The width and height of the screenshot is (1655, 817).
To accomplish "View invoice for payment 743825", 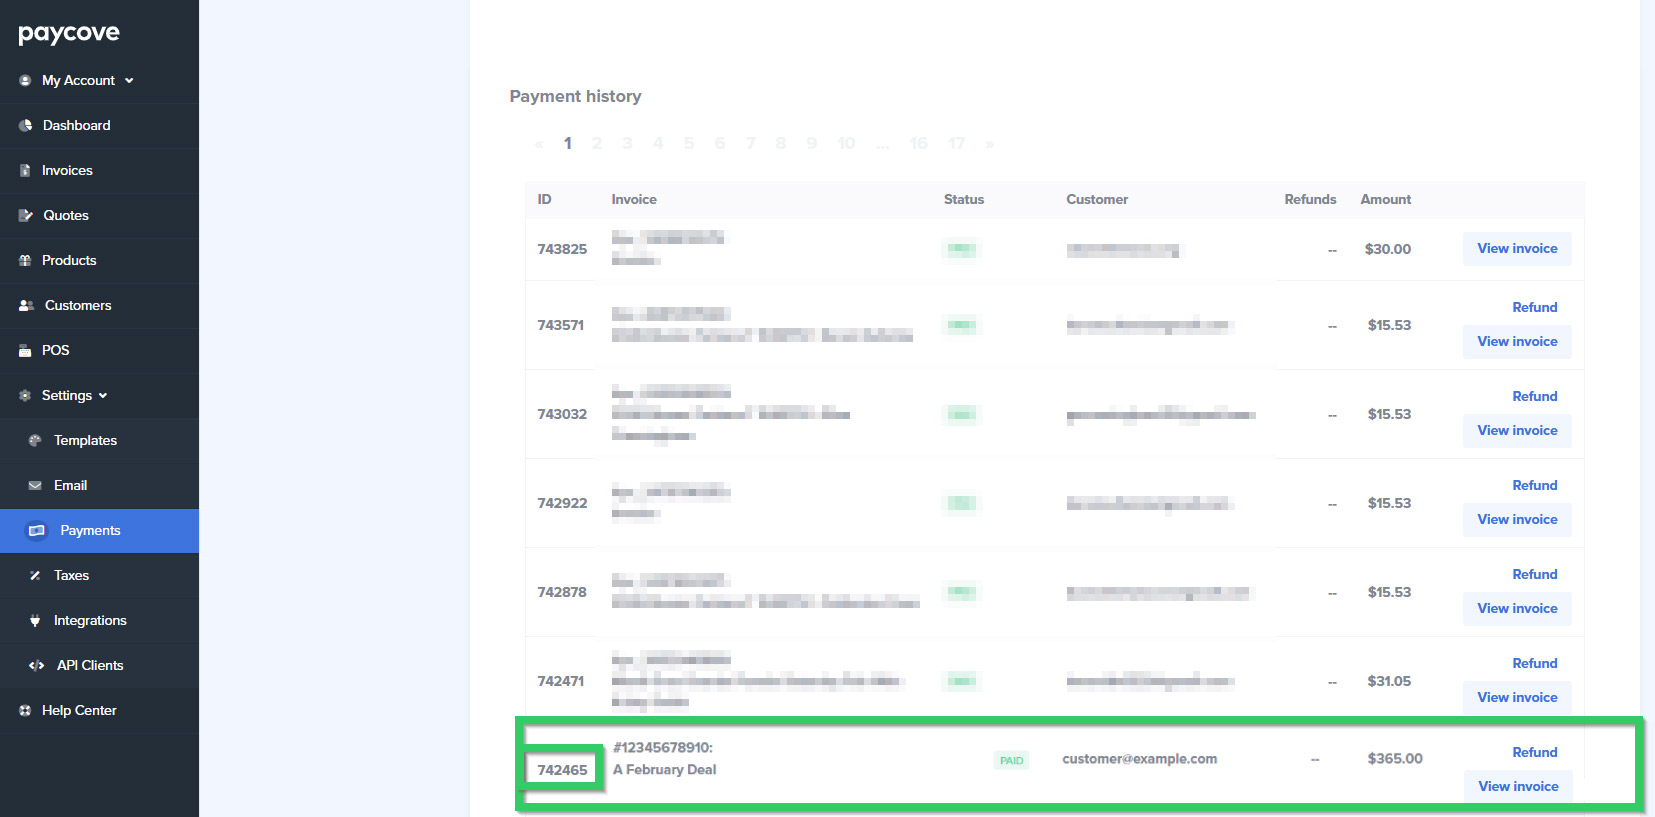I will [x=1517, y=249].
